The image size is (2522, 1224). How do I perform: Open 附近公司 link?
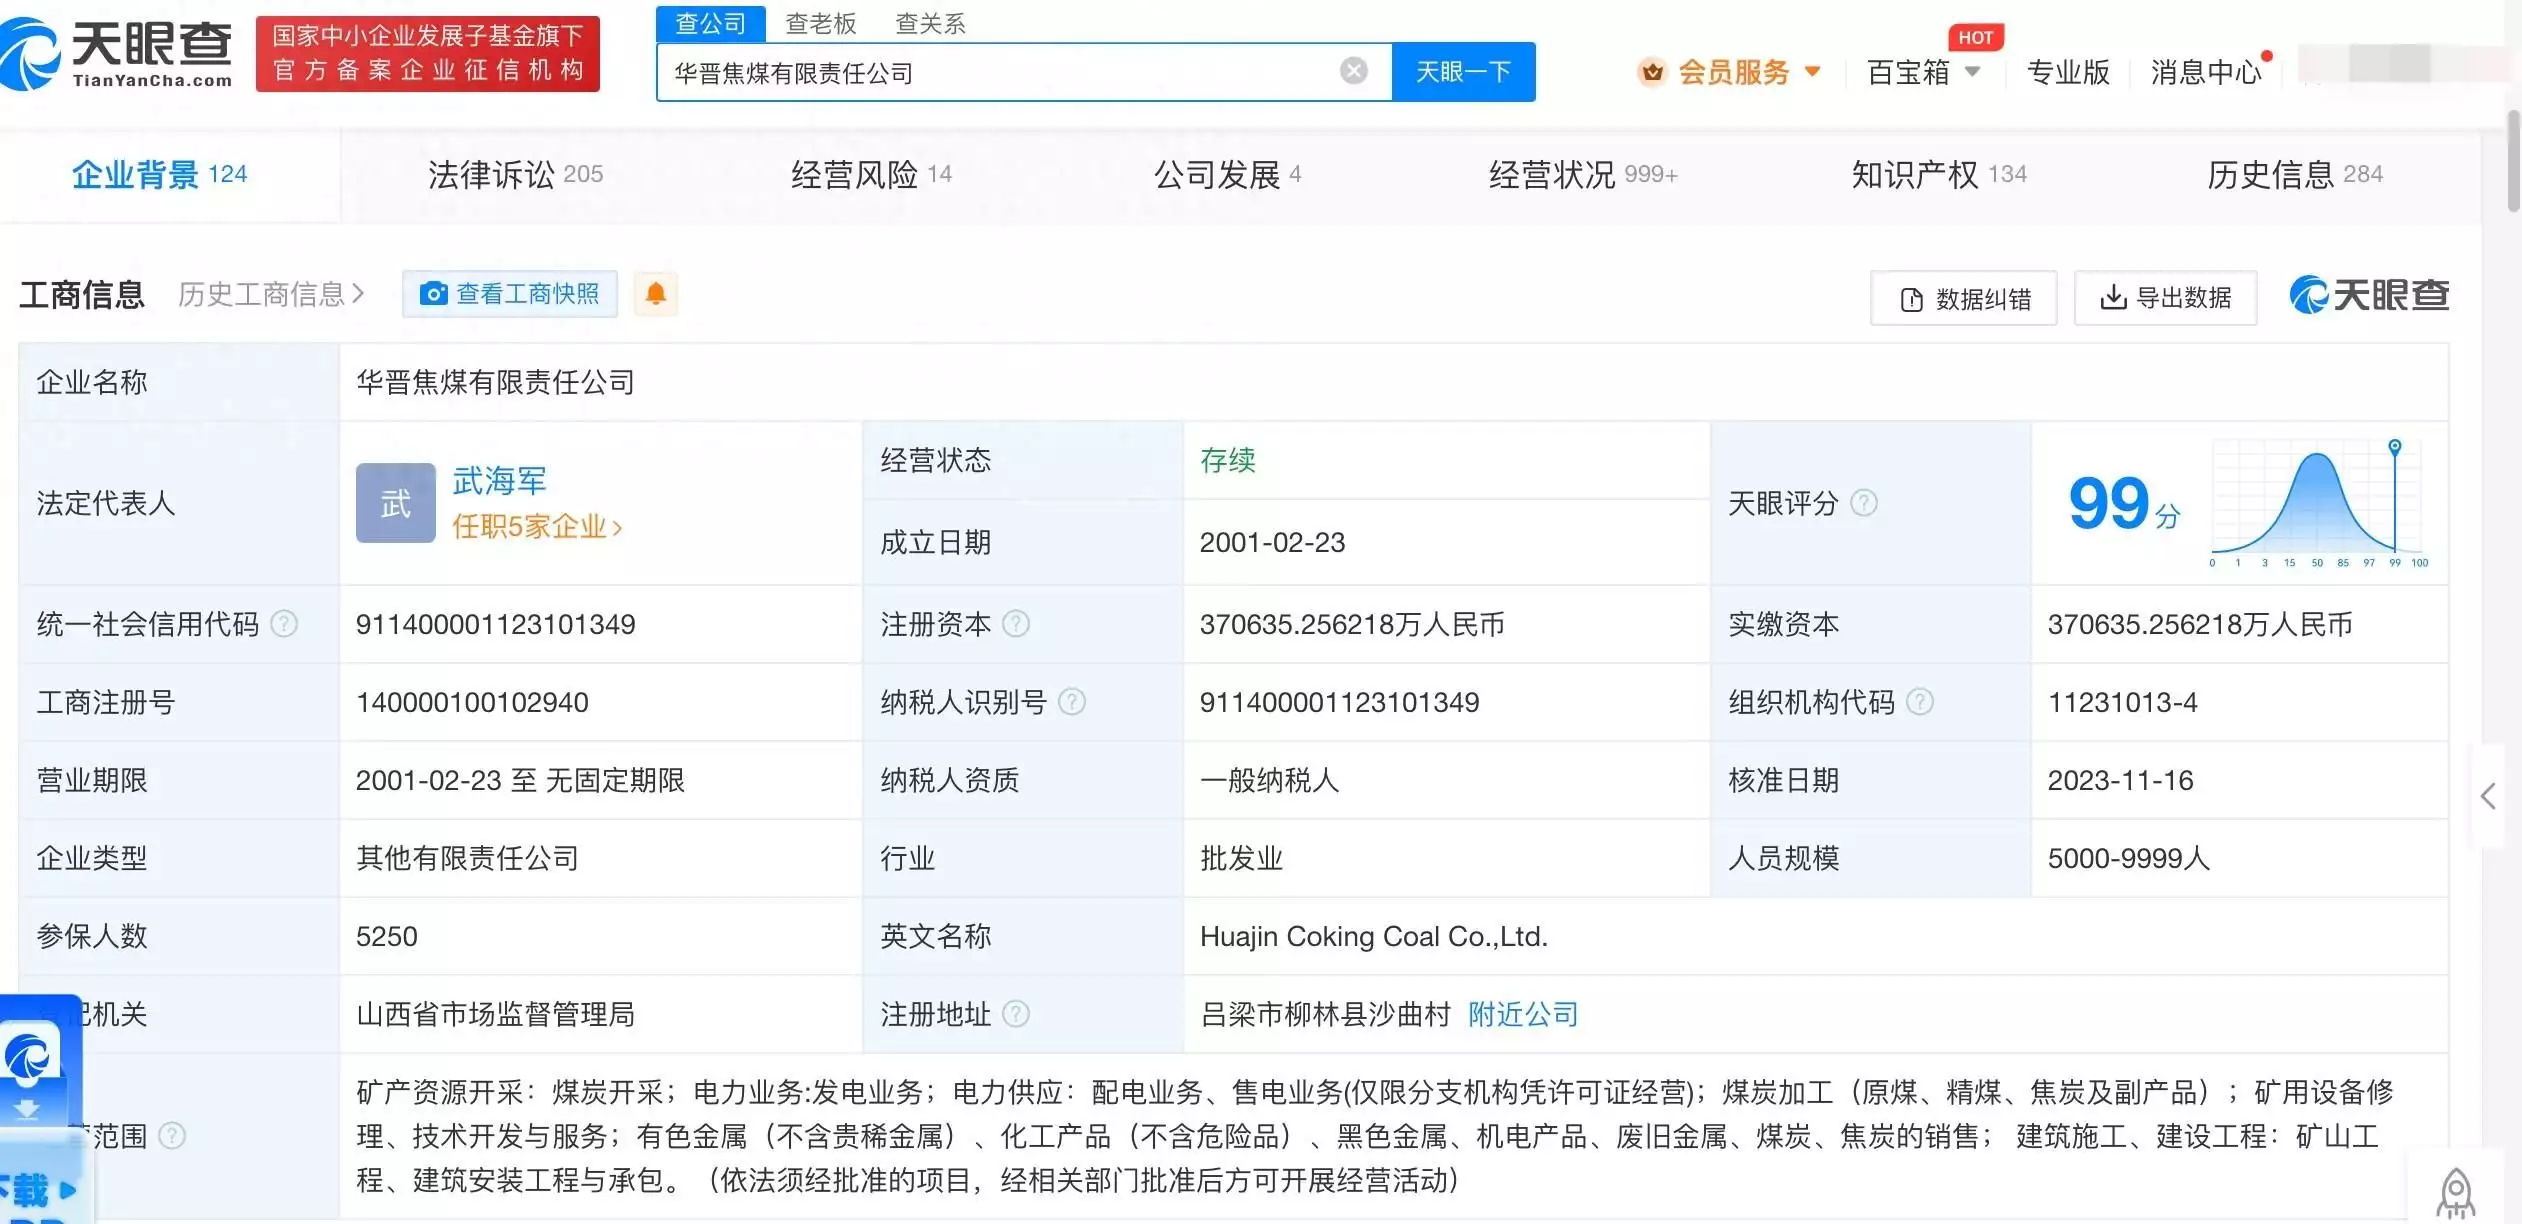pos(1523,1014)
